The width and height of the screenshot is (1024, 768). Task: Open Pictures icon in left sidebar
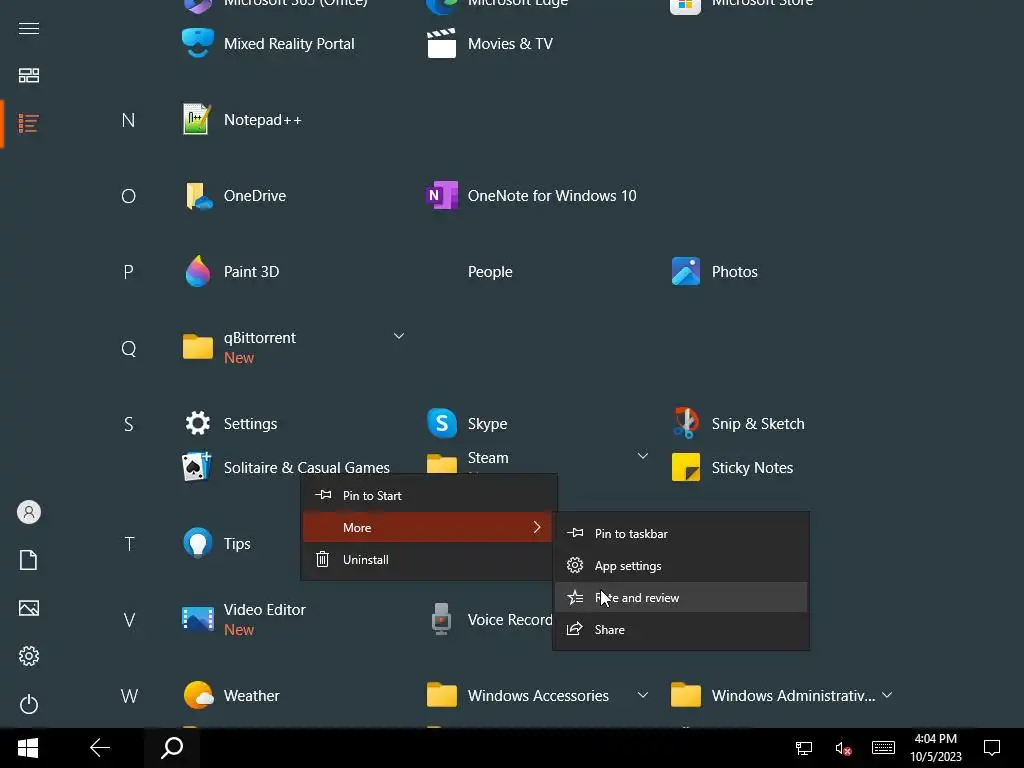(x=29, y=608)
